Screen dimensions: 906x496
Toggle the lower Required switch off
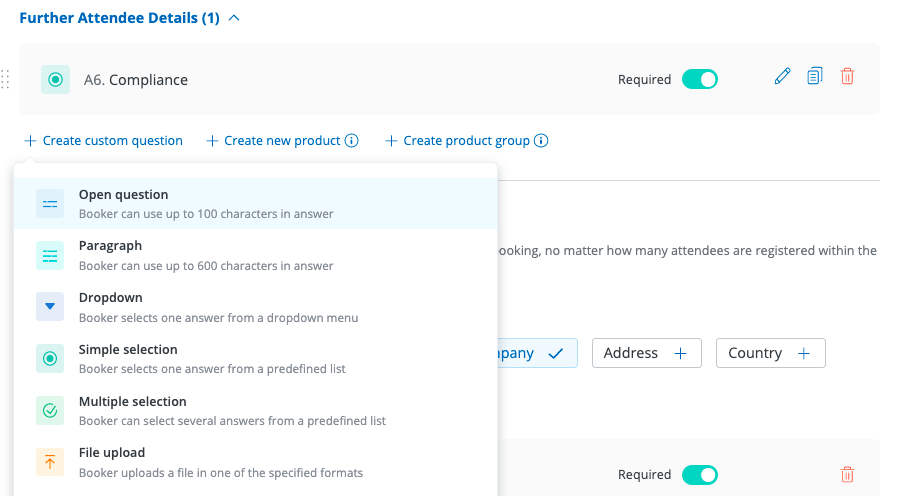[699, 475]
